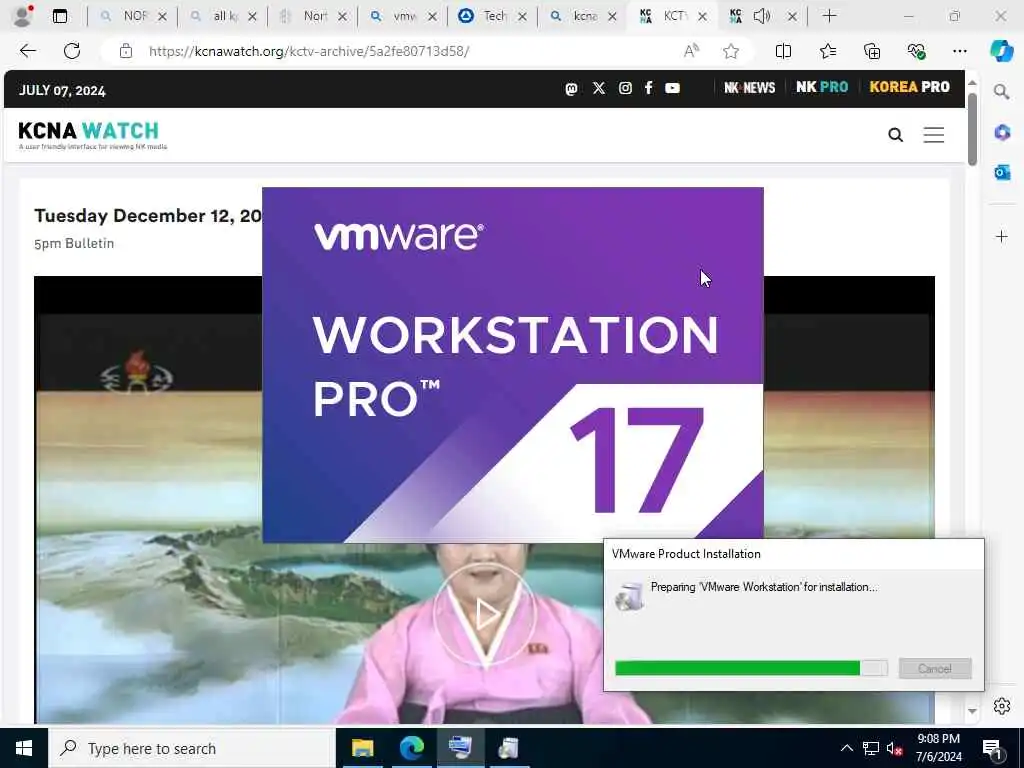Open the taskbar clock and date
This screenshot has width=1024, height=768.
pos(938,748)
